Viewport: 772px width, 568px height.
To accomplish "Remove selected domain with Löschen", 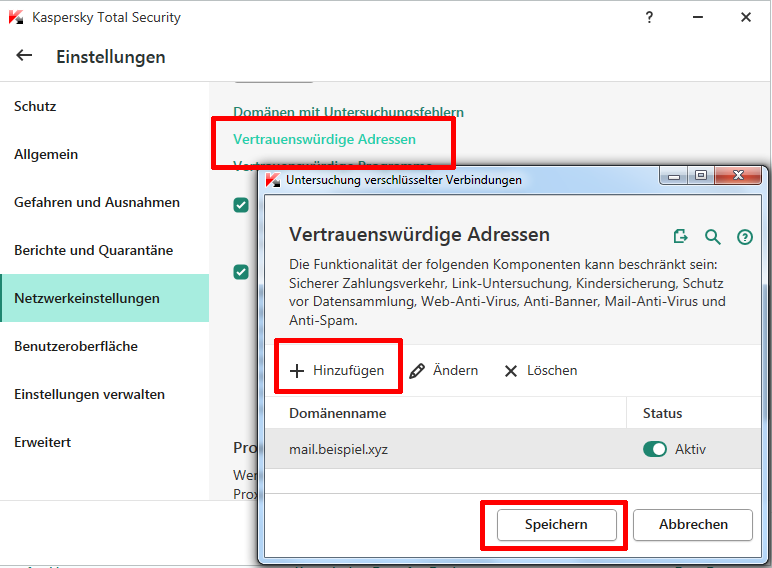I will (541, 371).
